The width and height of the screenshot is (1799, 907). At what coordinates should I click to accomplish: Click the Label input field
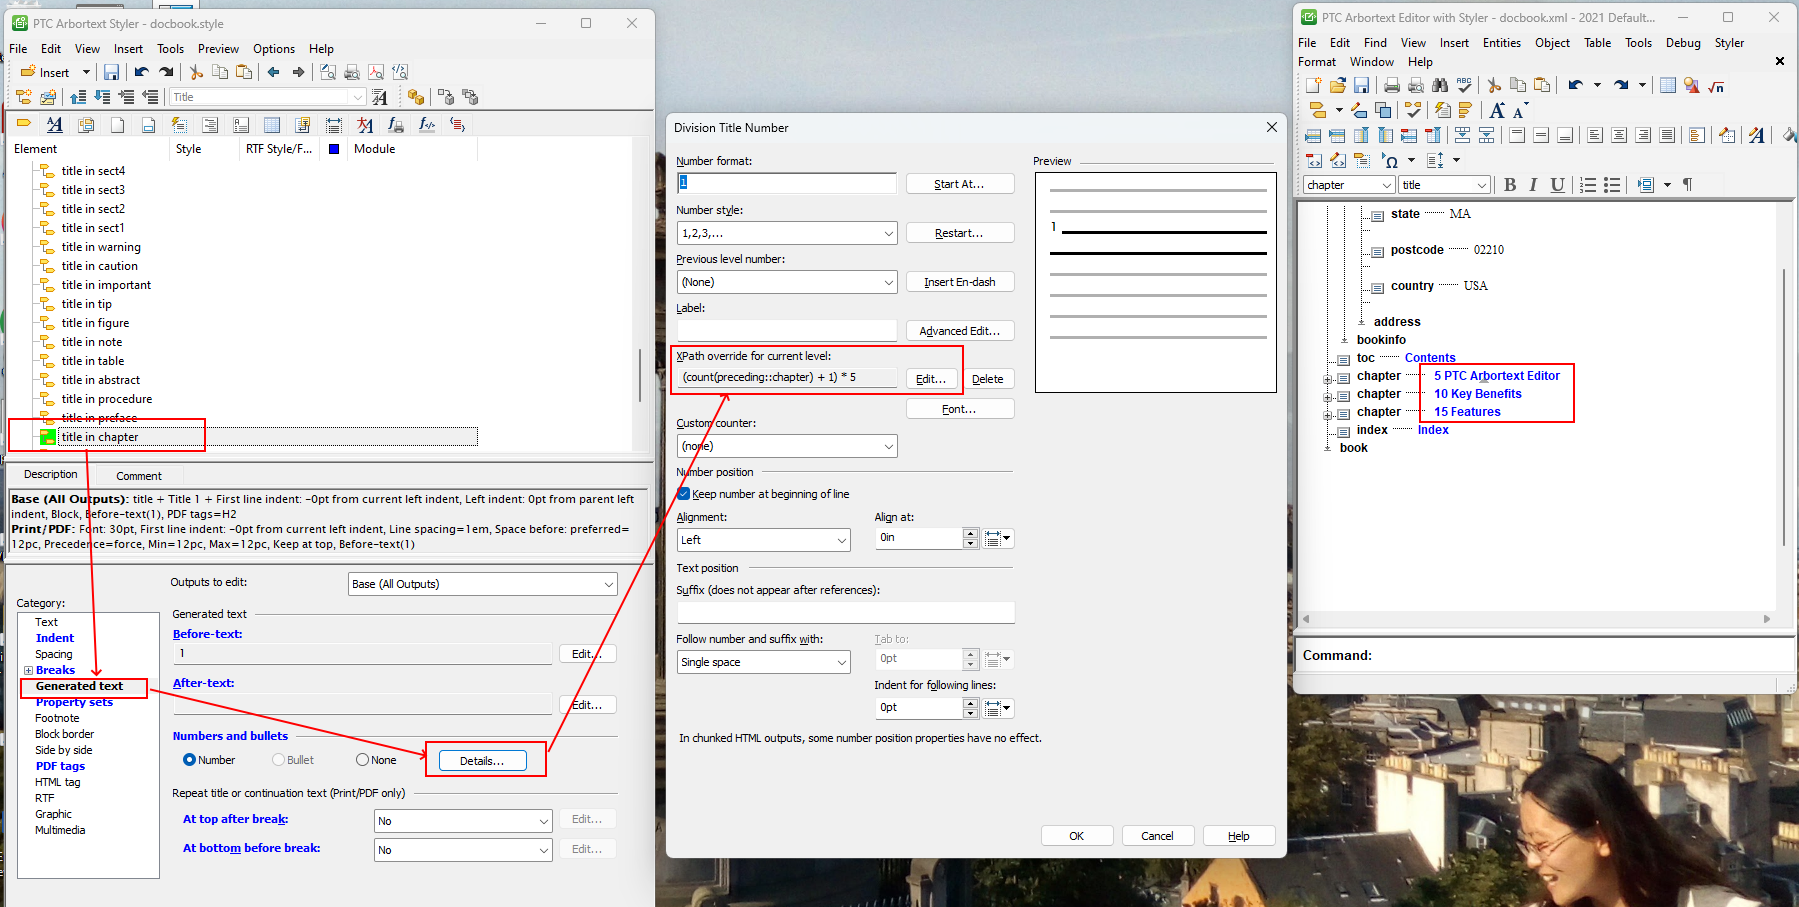point(786,330)
